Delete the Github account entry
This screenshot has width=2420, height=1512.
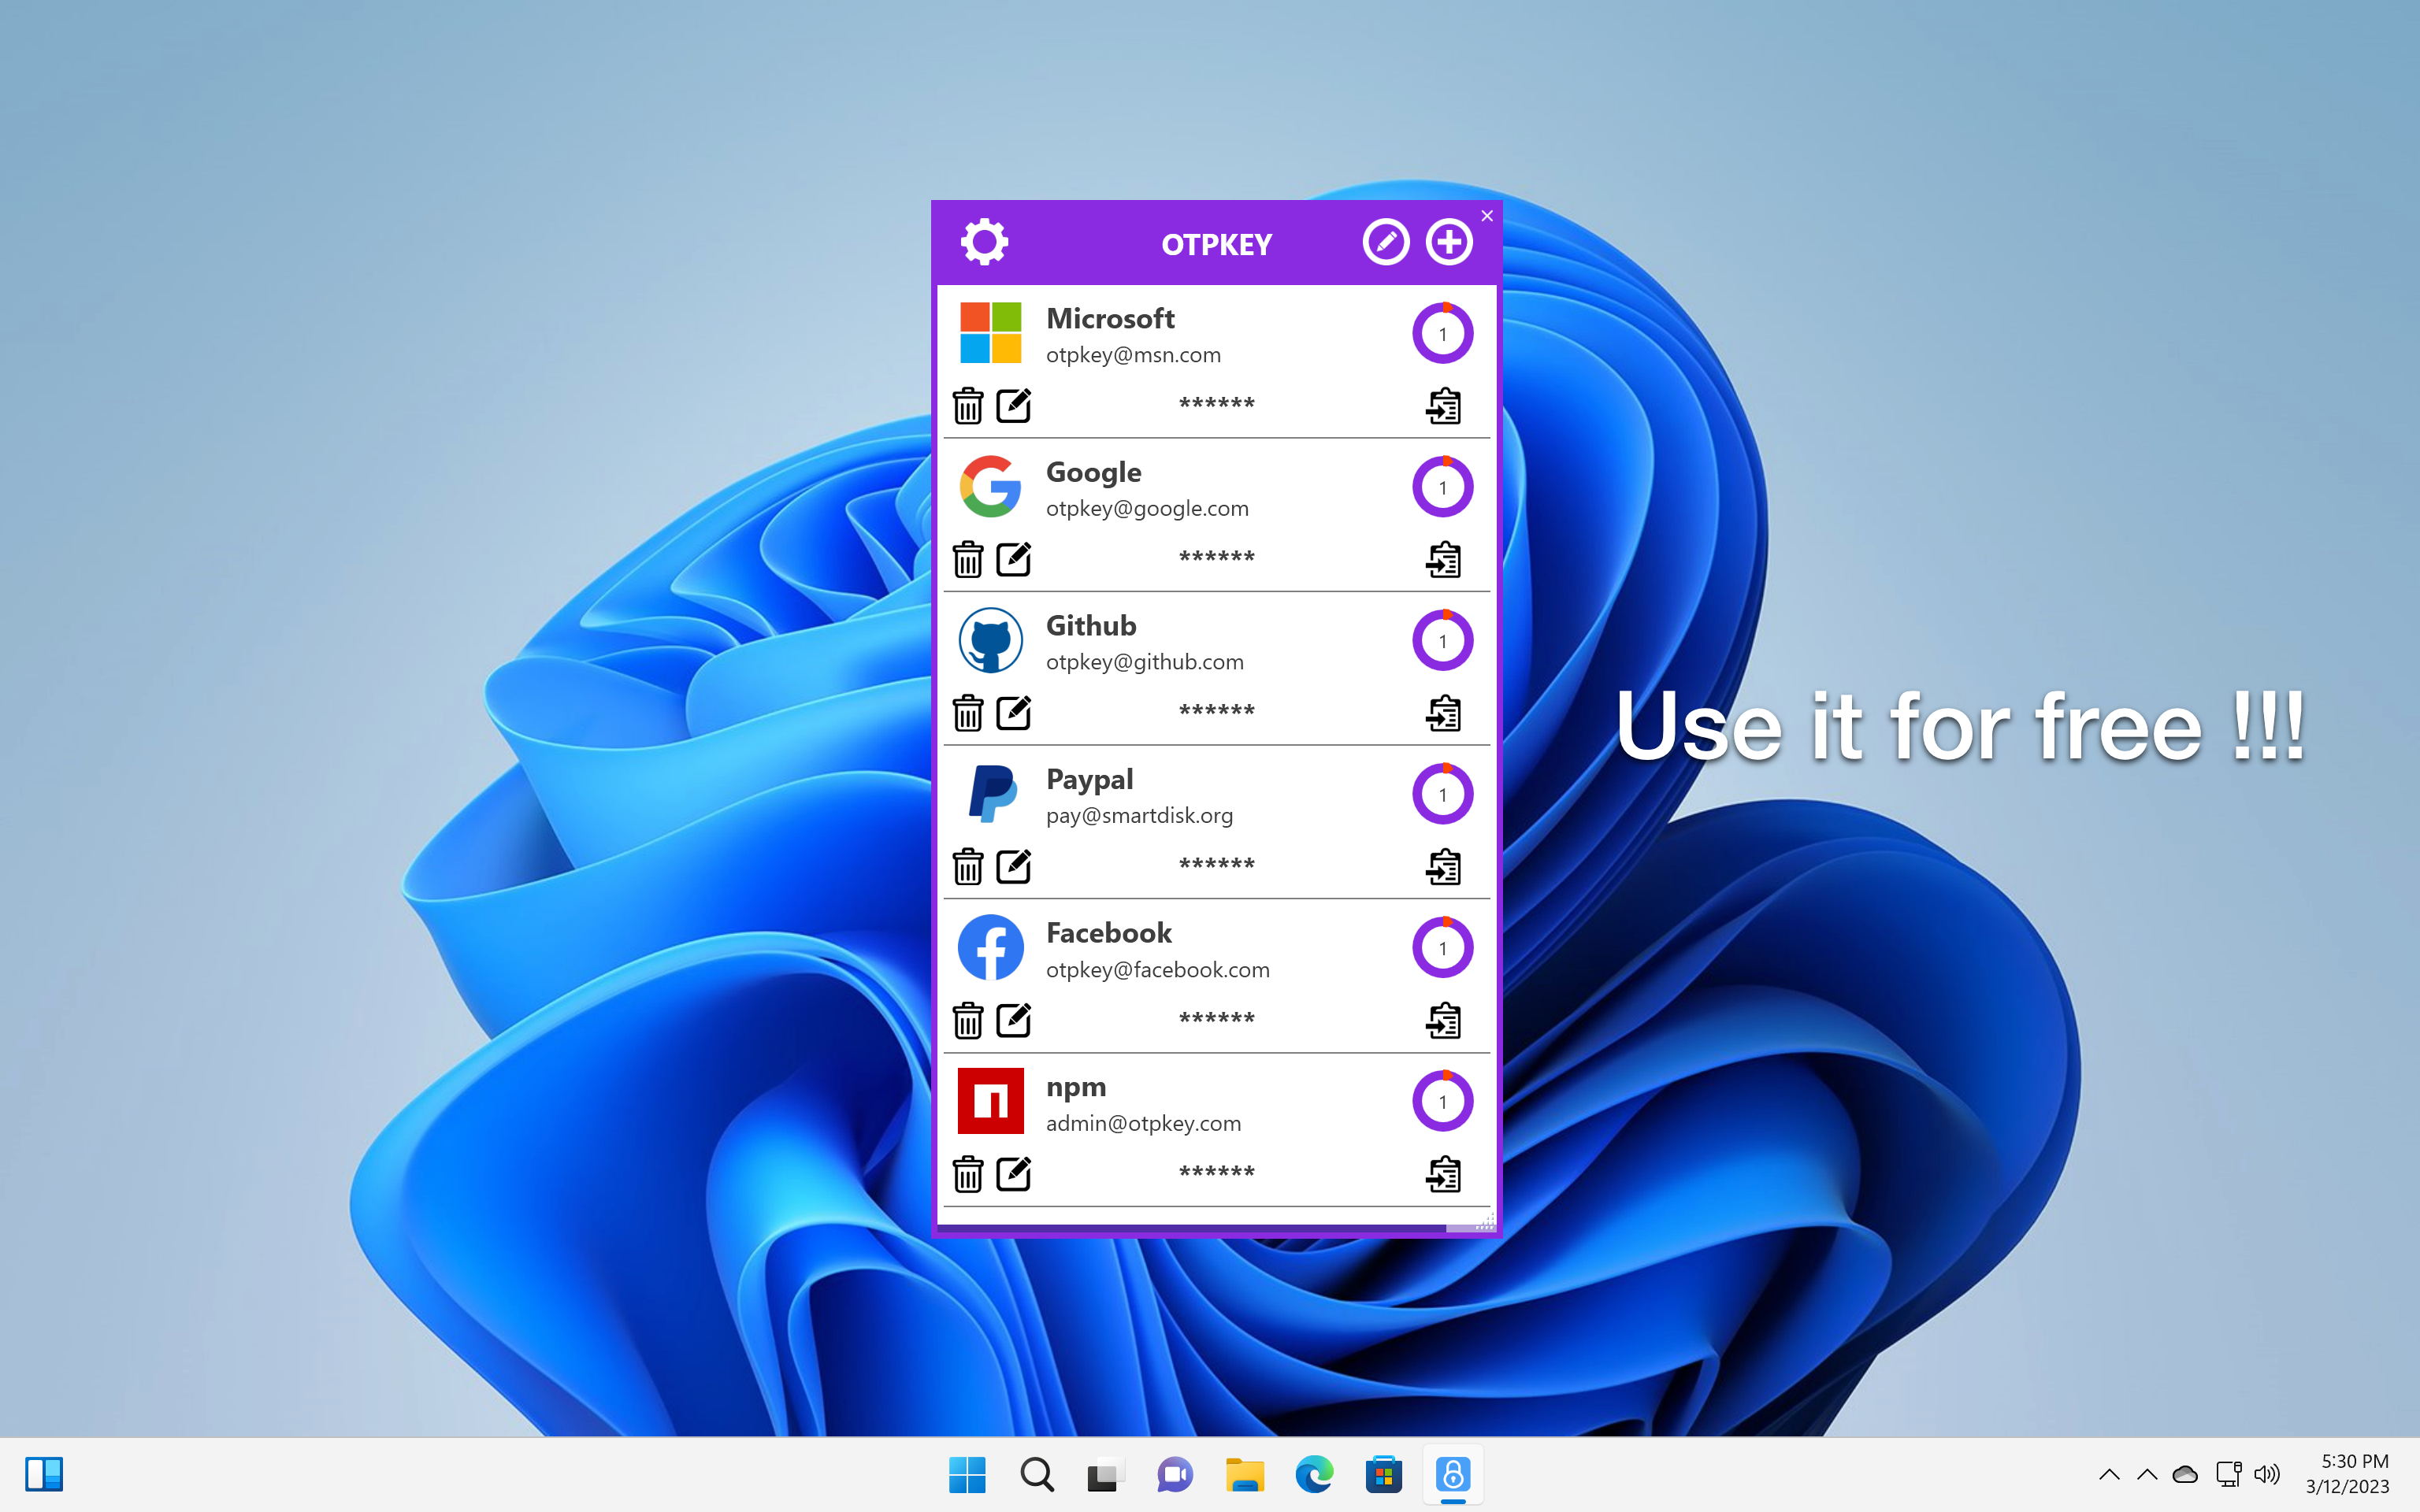[967, 713]
